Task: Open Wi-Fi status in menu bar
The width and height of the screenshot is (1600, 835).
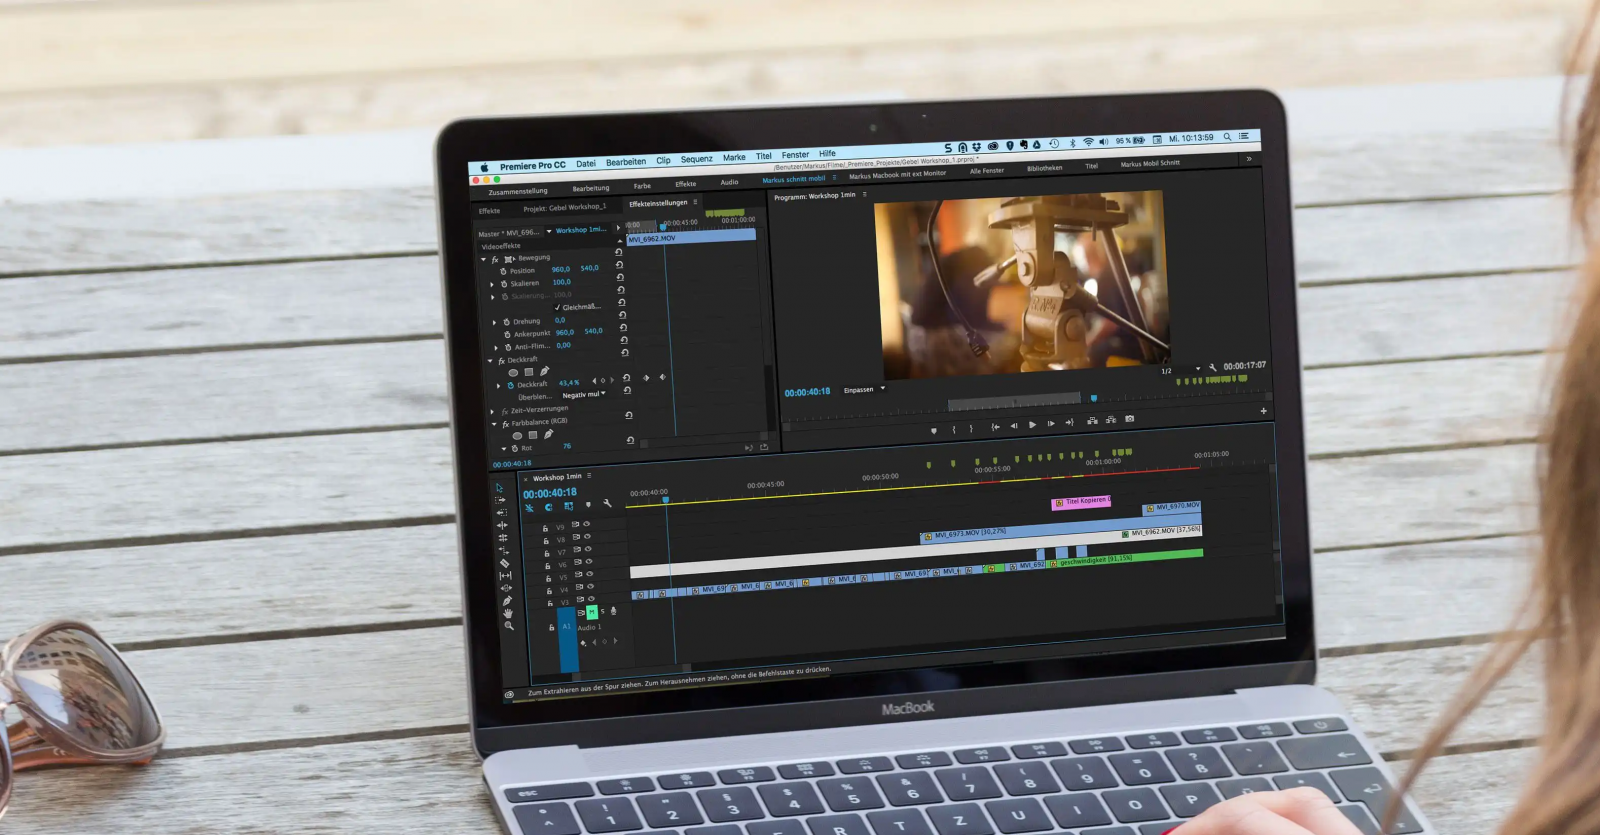Action: (1088, 142)
